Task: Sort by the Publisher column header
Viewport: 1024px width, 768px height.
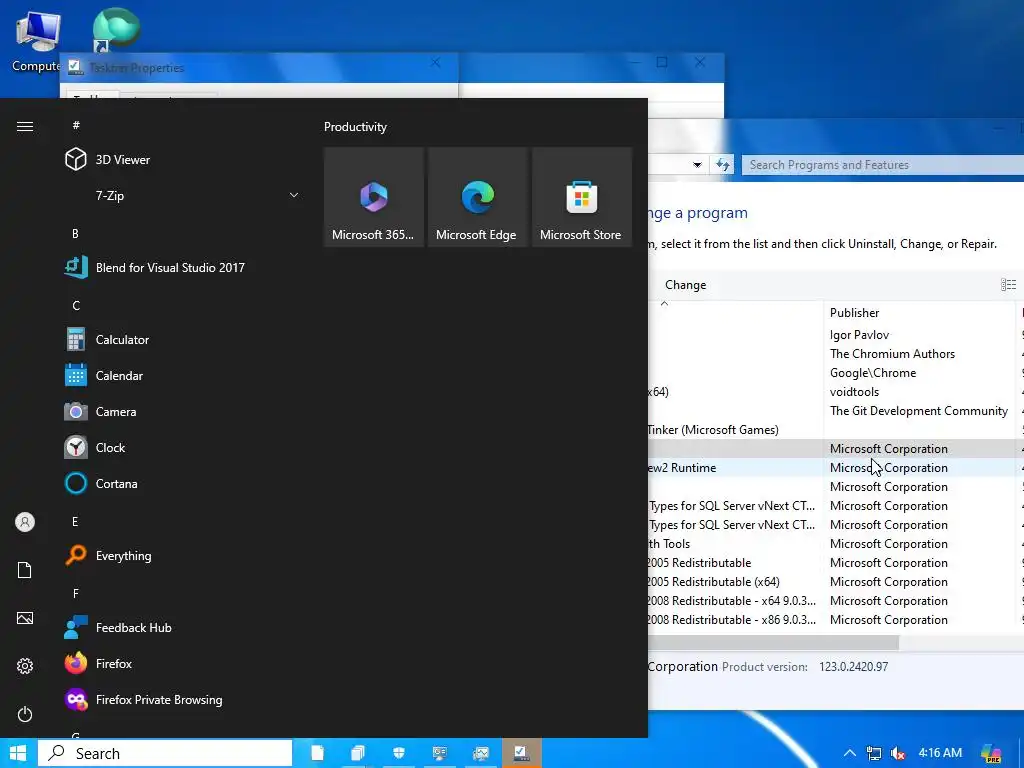Action: [x=854, y=313]
